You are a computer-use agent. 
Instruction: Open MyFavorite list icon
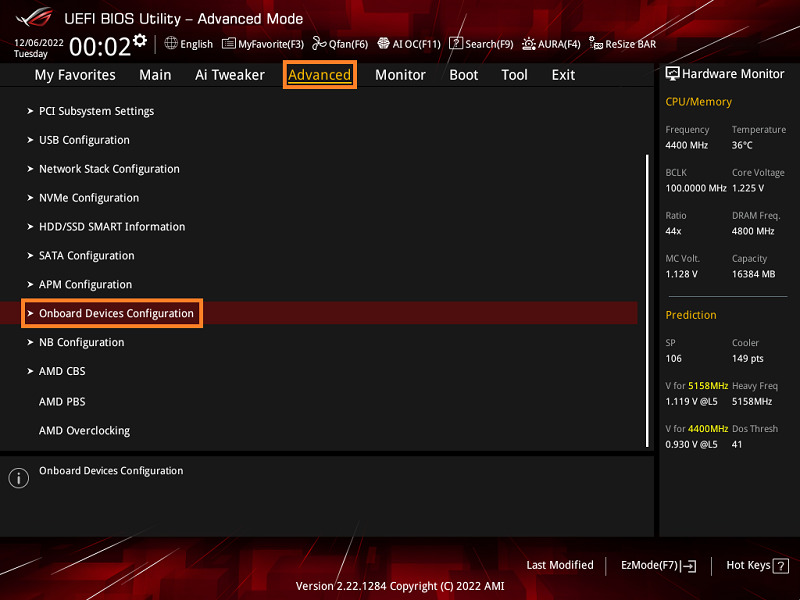pyautogui.click(x=229, y=43)
